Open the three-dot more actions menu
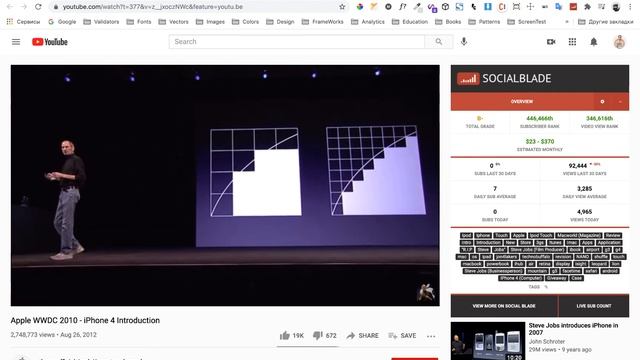 click(431, 336)
